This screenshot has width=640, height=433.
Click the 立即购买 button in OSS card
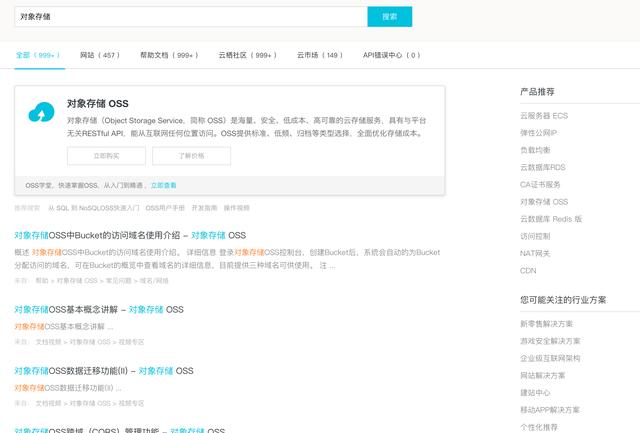click(106, 156)
